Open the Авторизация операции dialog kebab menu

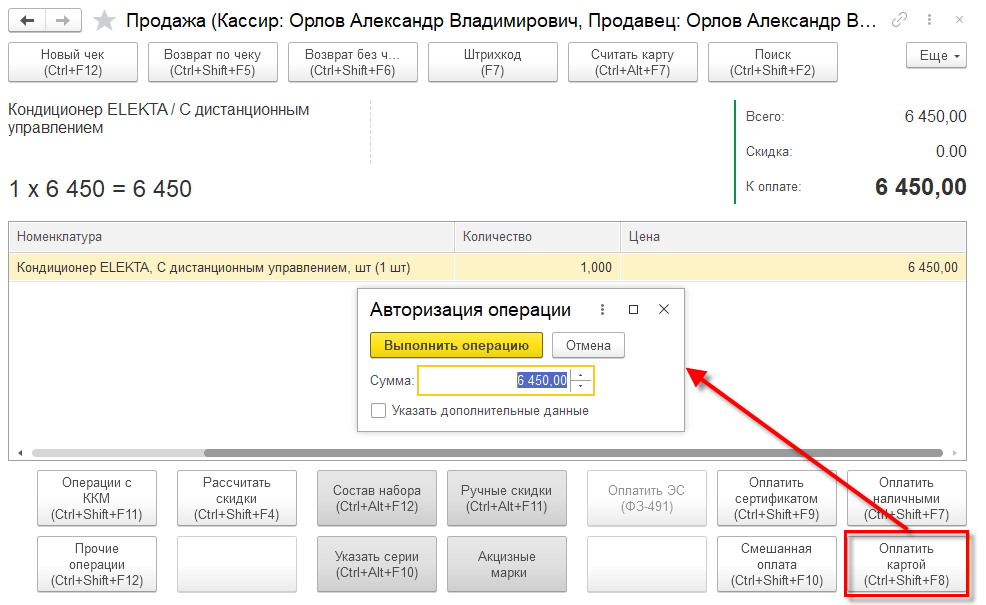602,309
